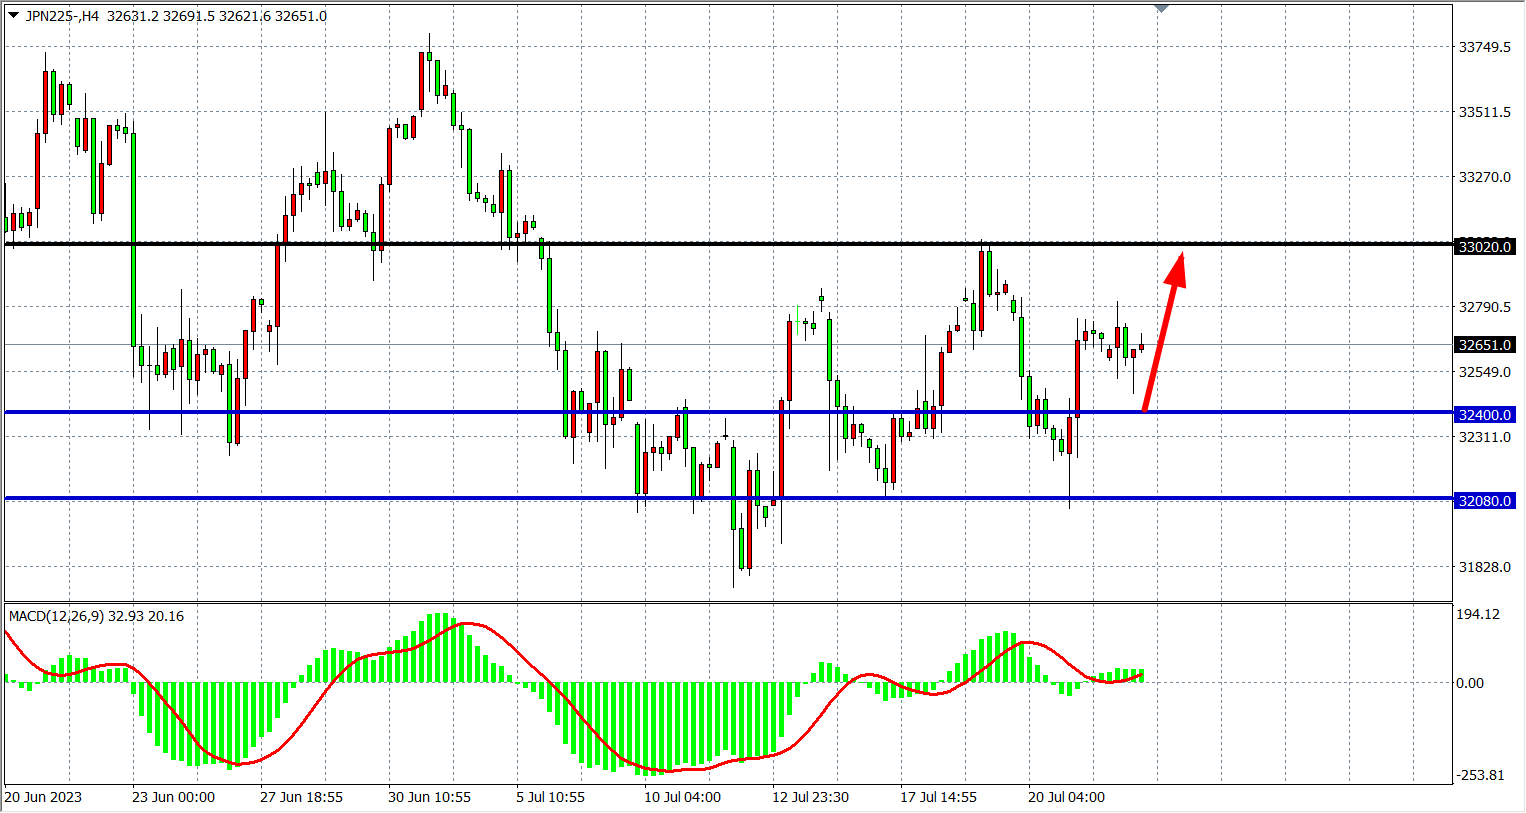Click the MACD -253.81 scale value
The width and height of the screenshot is (1526, 813).
pos(1480,775)
